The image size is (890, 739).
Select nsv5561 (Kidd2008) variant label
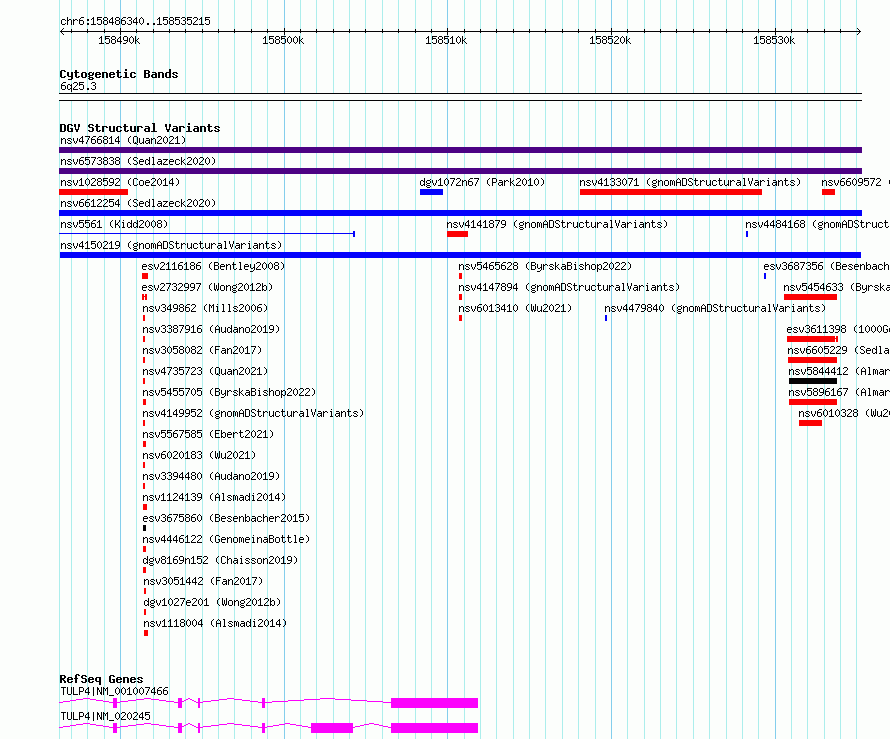coord(114,224)
